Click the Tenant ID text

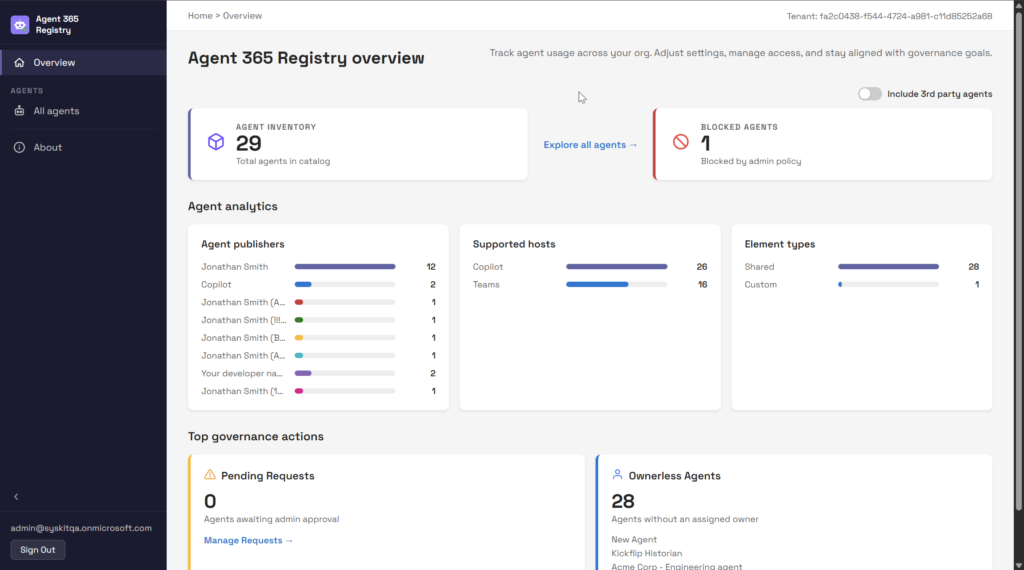point(889,16)
